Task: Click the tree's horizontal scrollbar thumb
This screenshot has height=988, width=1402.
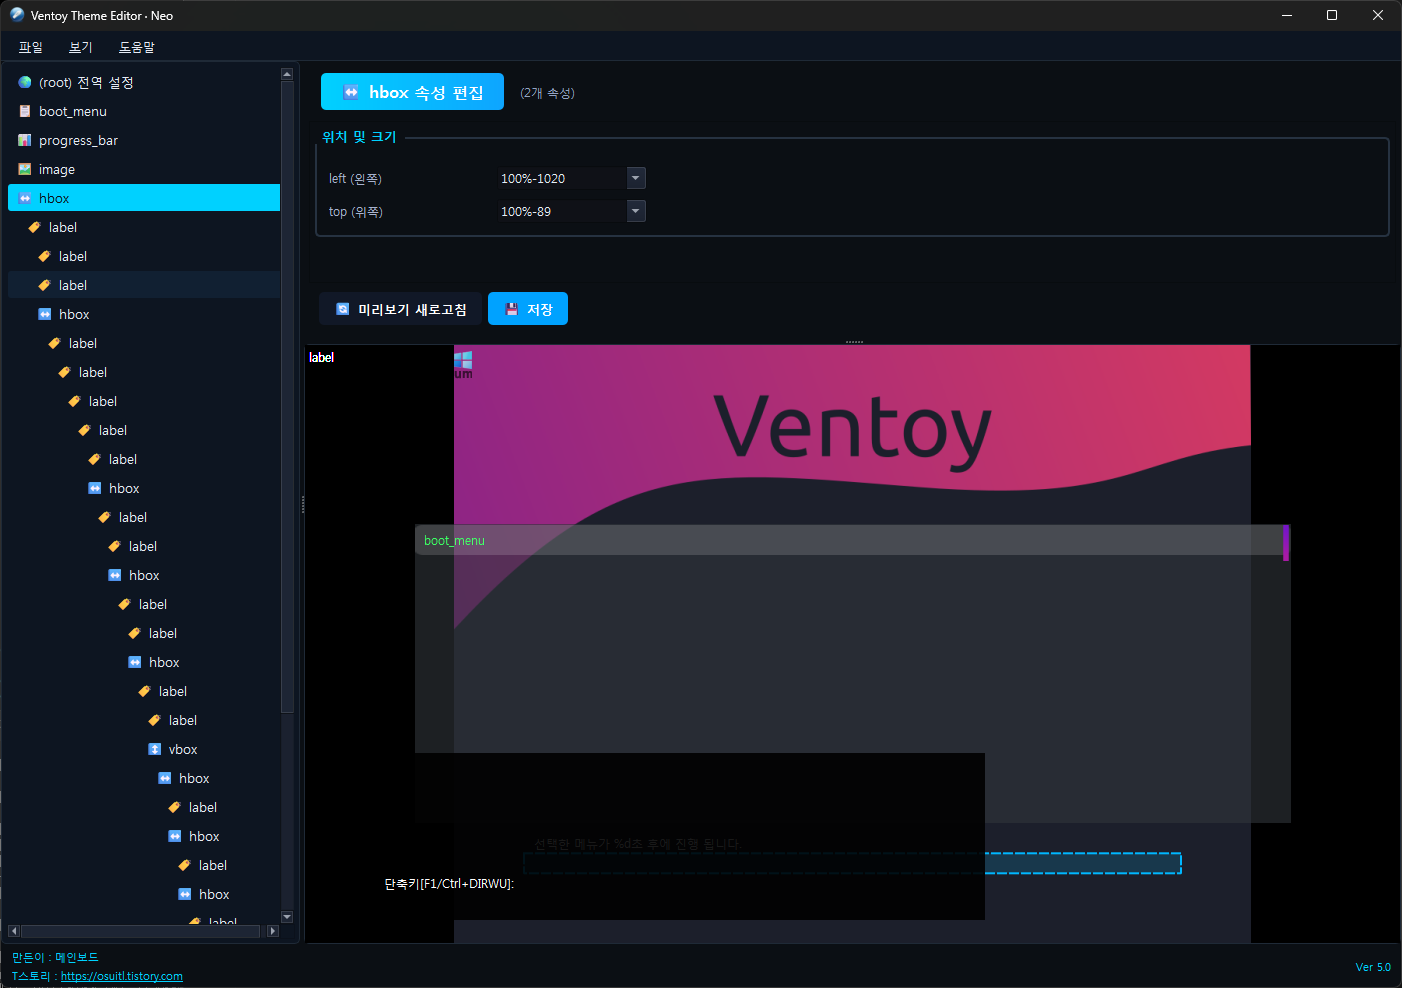Action: coord(141,931)
